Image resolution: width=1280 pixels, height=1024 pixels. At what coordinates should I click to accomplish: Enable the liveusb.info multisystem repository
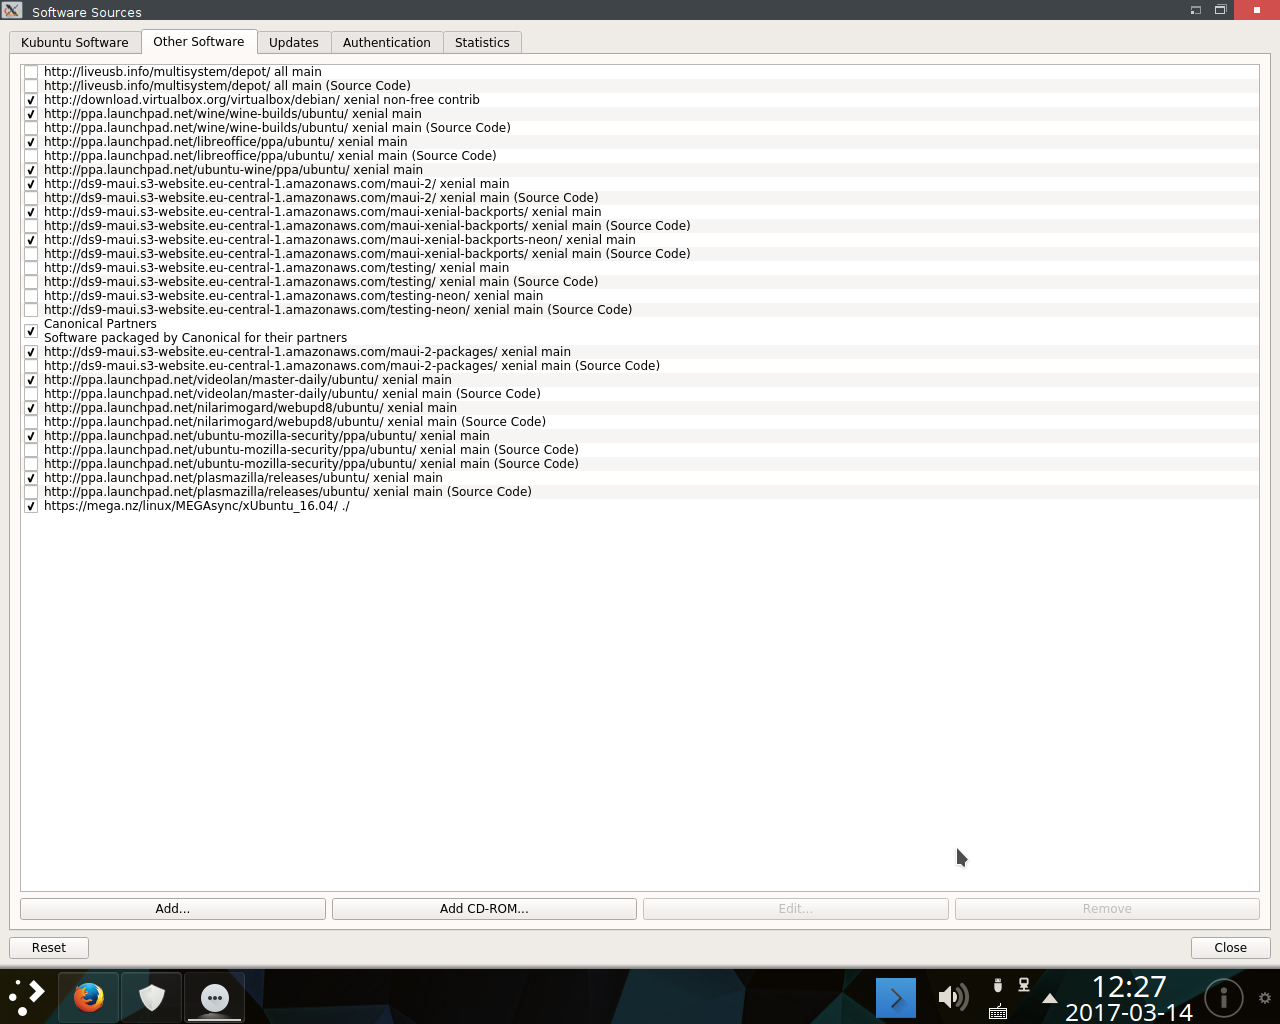click(31, 72)
